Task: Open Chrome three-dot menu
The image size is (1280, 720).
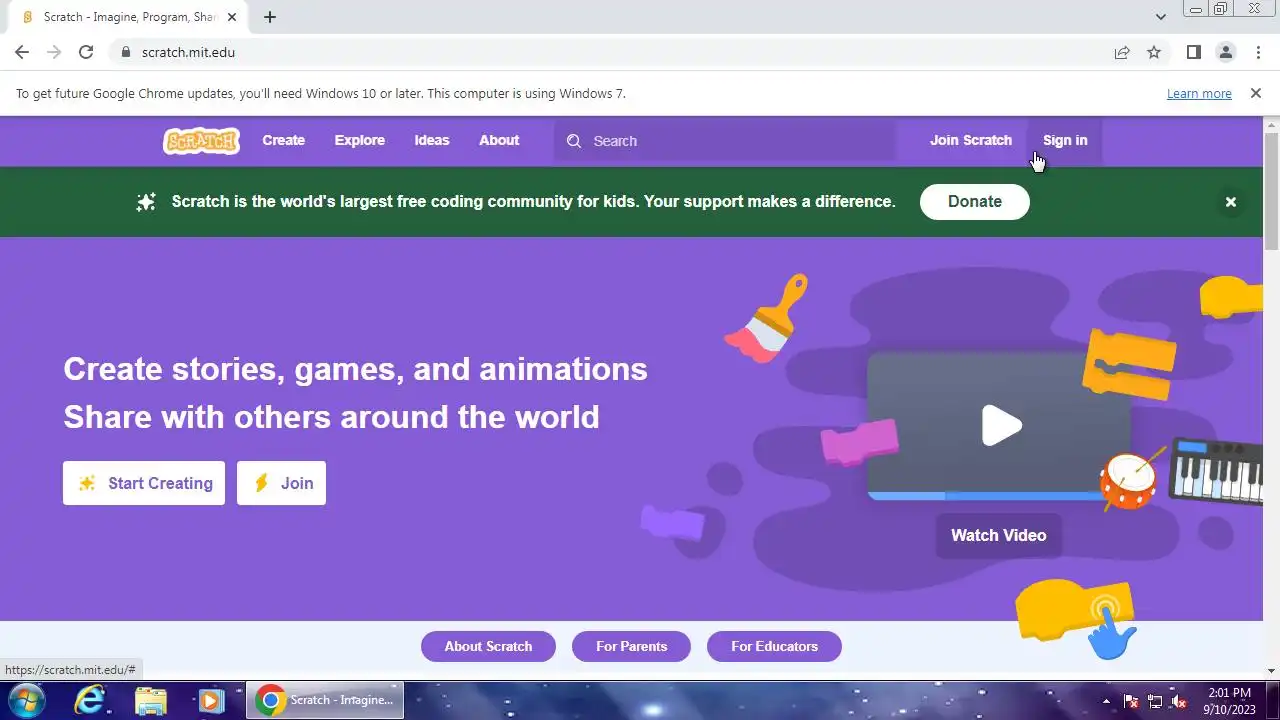Action: [1258, 52]
